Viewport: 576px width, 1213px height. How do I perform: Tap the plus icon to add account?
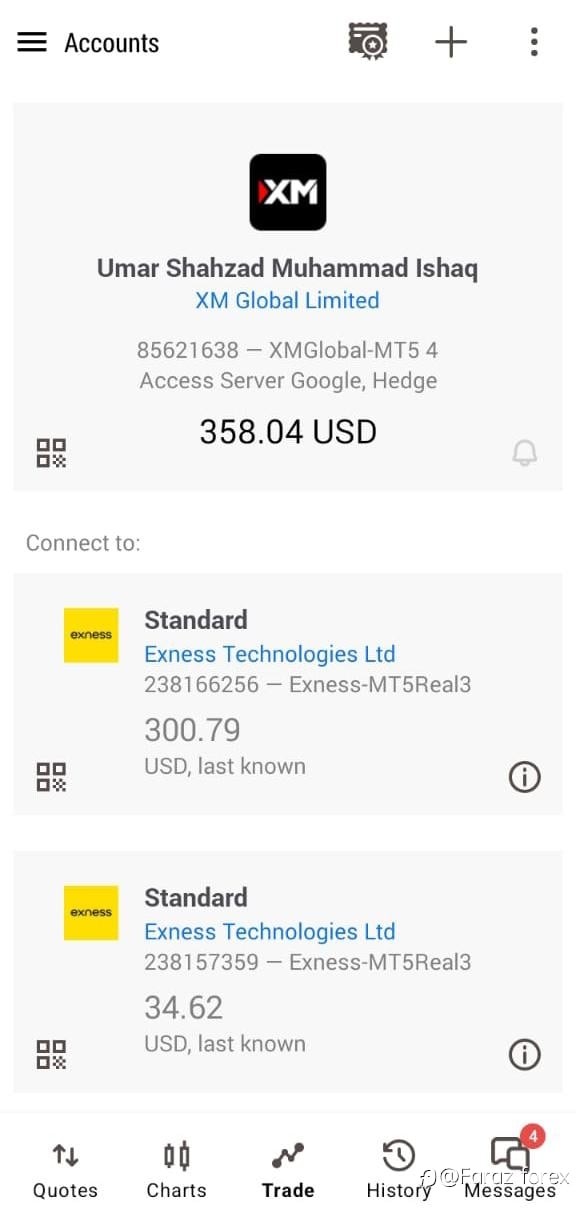pyautogui.click(x=451, y=42)
